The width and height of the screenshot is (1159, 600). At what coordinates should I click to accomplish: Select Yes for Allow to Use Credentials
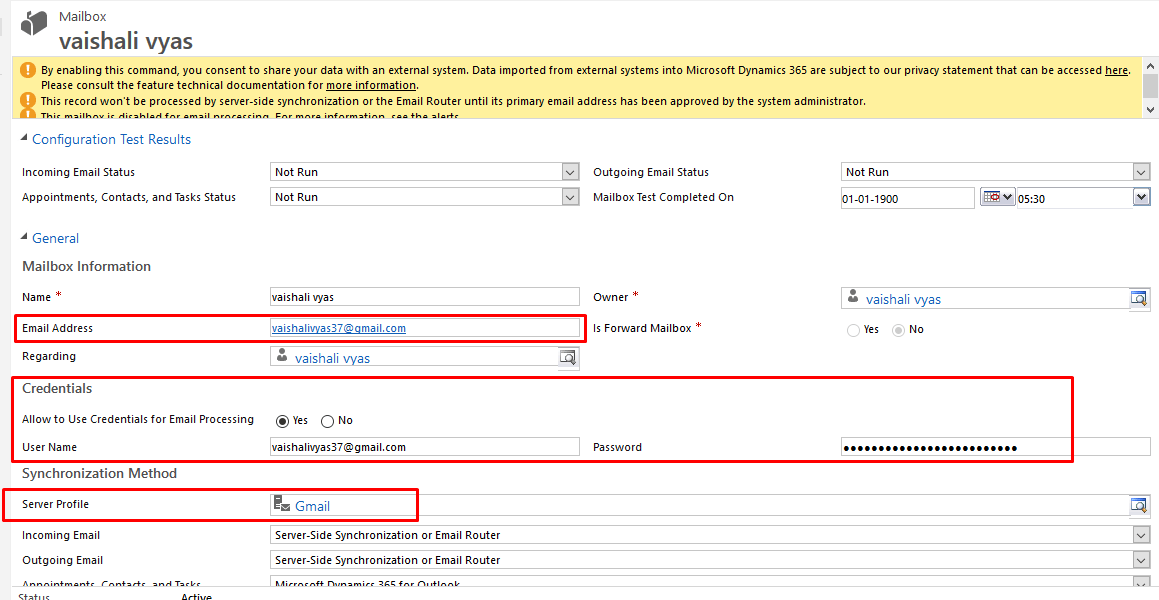282,421
